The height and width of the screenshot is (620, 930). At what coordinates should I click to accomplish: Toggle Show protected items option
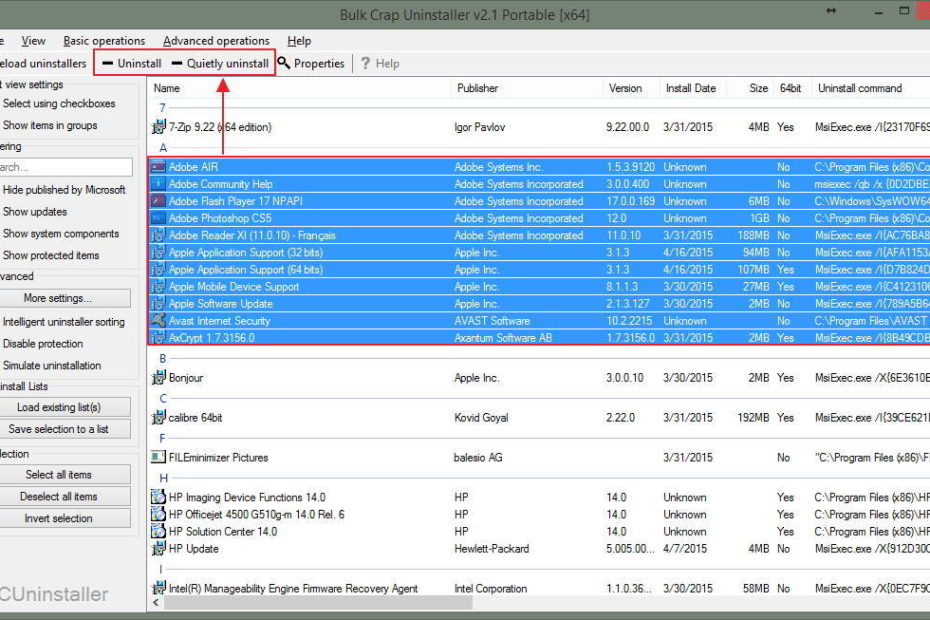(x=50, y=256)
